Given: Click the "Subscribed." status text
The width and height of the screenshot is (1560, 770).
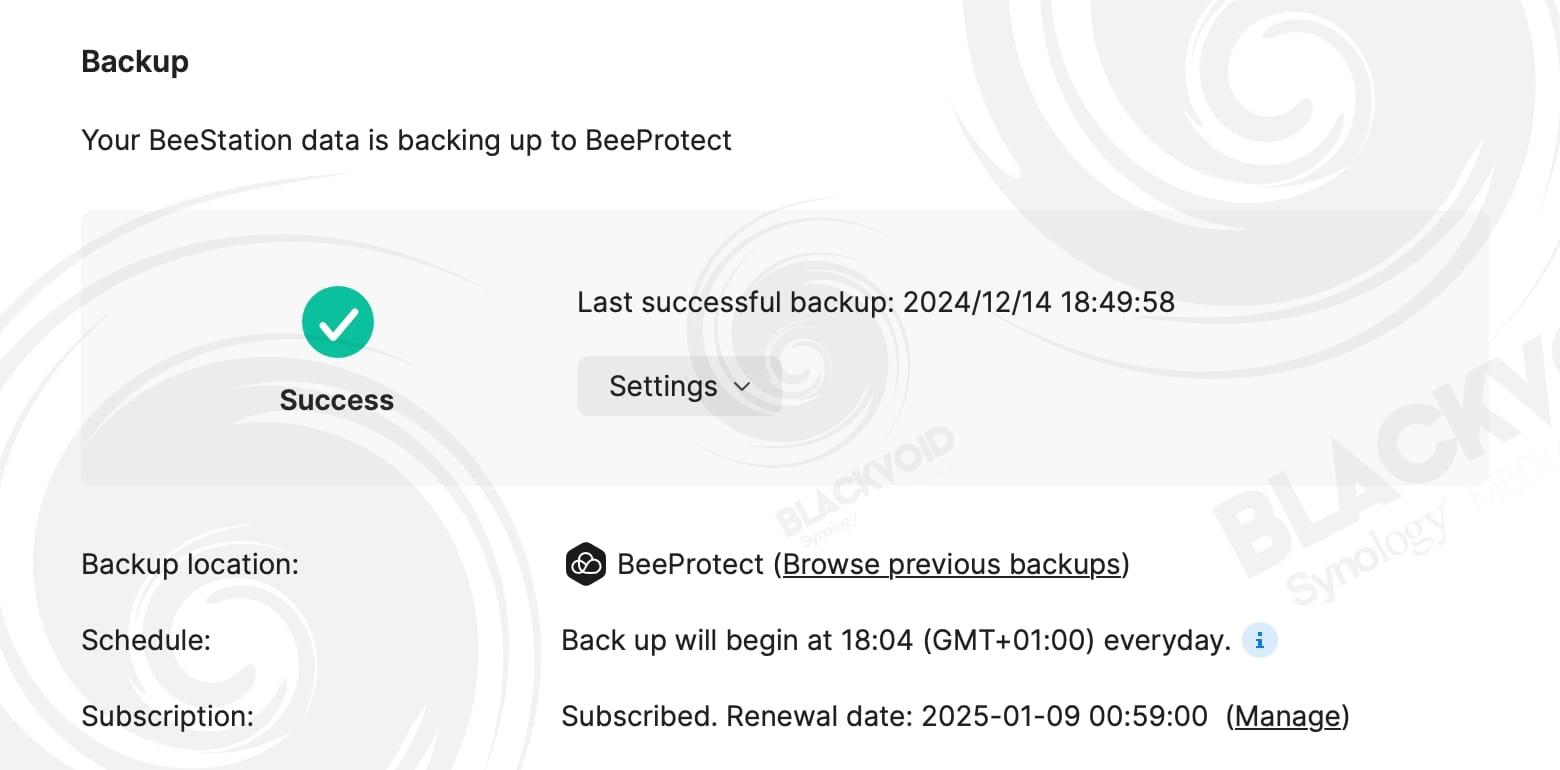Looking at the screenshot, I should pyautogui.click(x=639, y=716).
